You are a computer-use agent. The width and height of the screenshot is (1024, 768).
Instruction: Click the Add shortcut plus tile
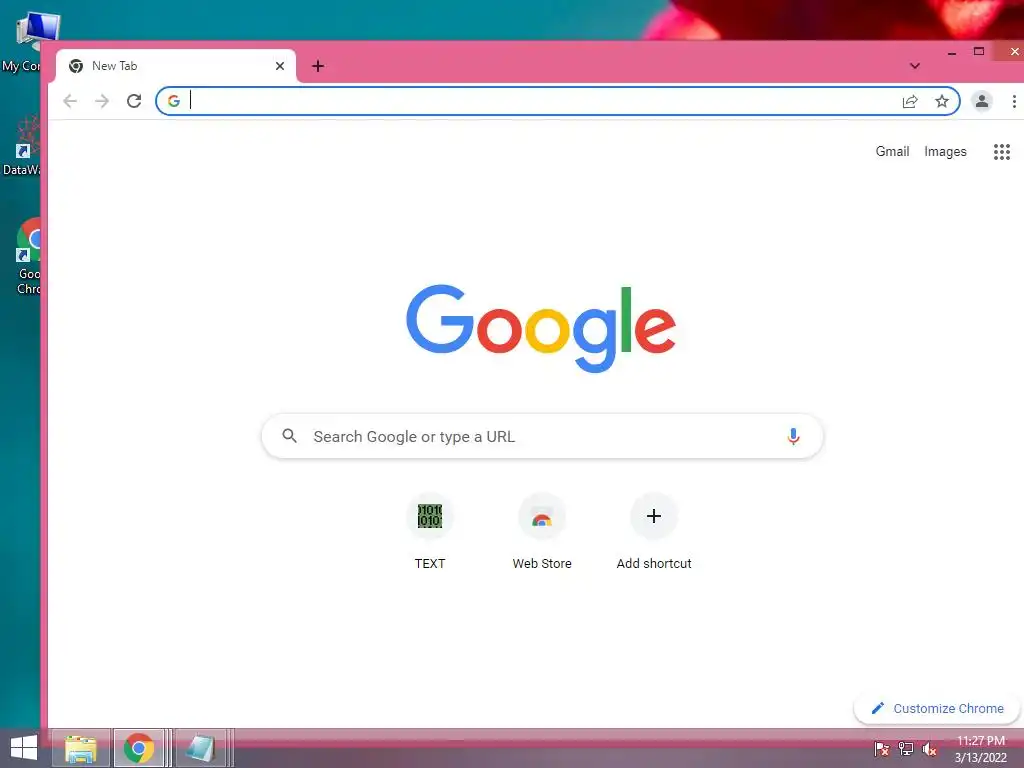click(x=654, y=532)
